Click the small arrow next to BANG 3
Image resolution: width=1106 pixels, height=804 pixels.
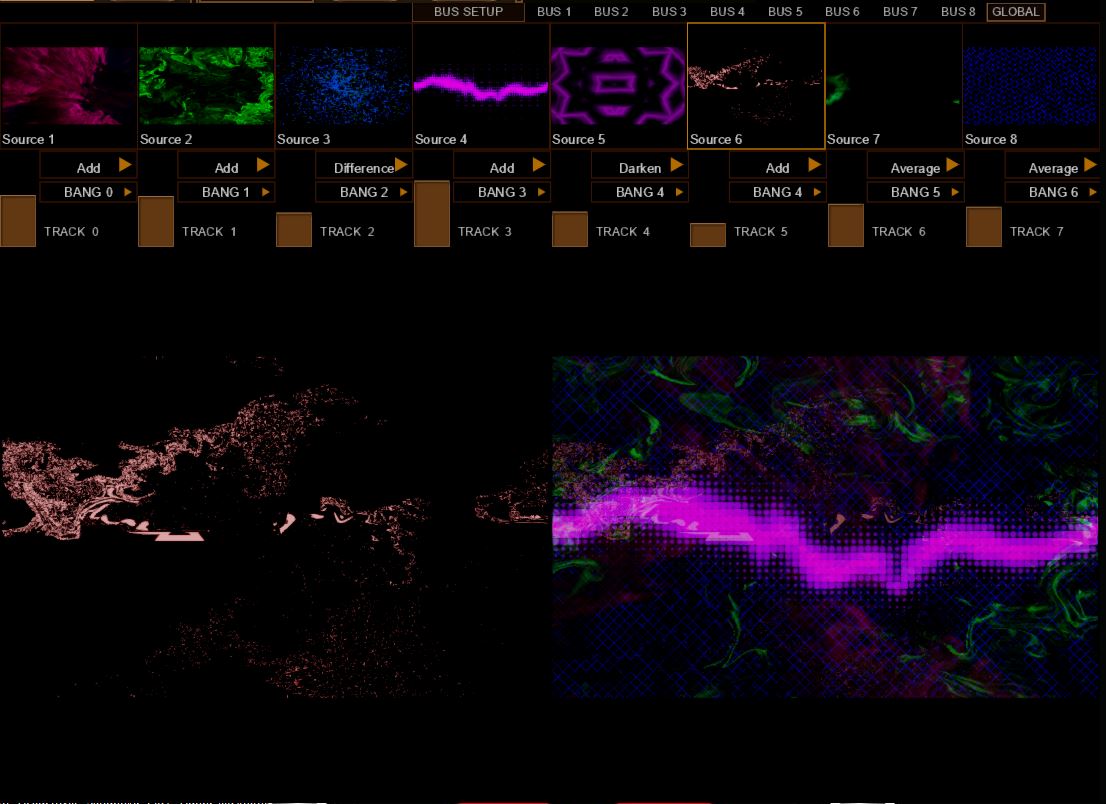click(x=541, y=192)
